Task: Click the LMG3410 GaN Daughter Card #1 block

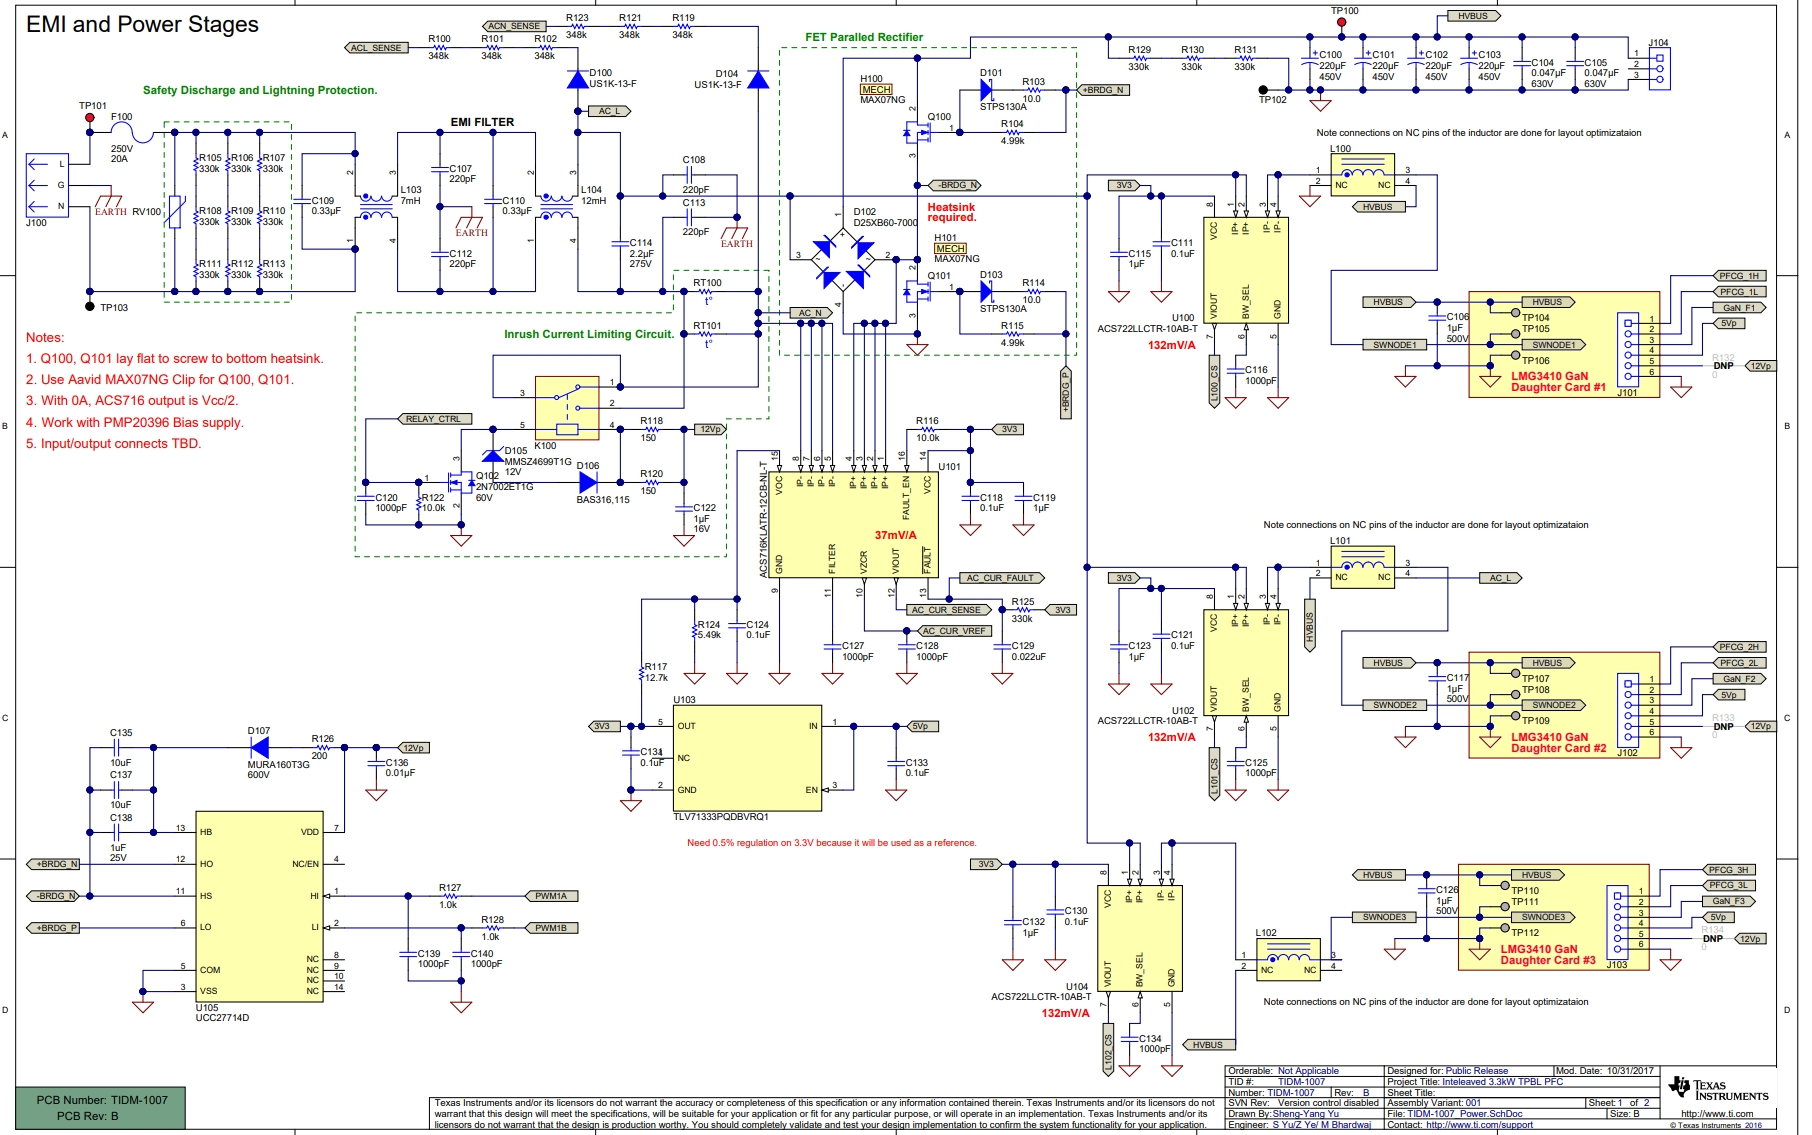Action: click(1564, 345)
